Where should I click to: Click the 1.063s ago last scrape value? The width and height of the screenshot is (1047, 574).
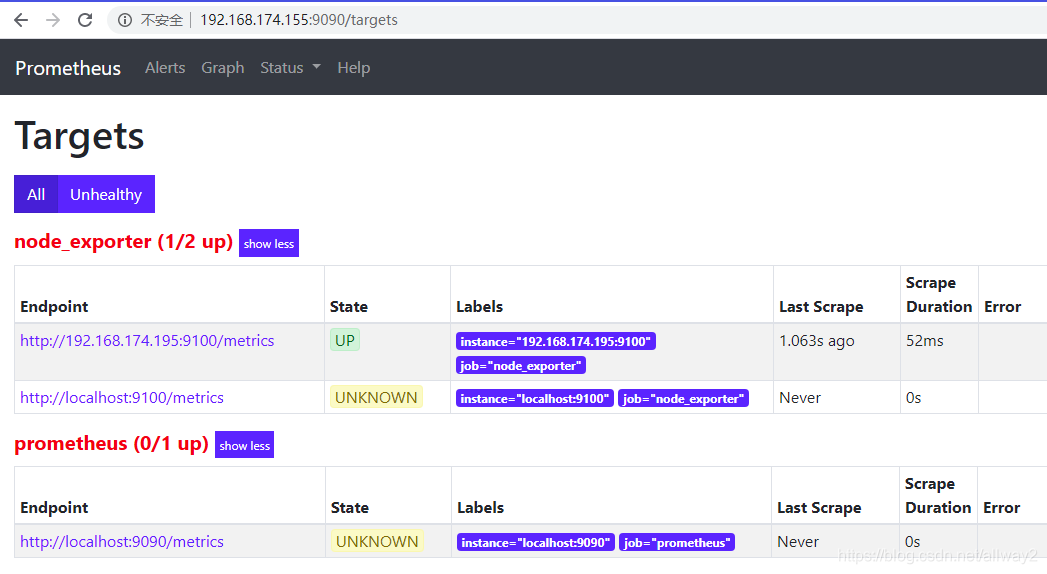click(817, 341)
